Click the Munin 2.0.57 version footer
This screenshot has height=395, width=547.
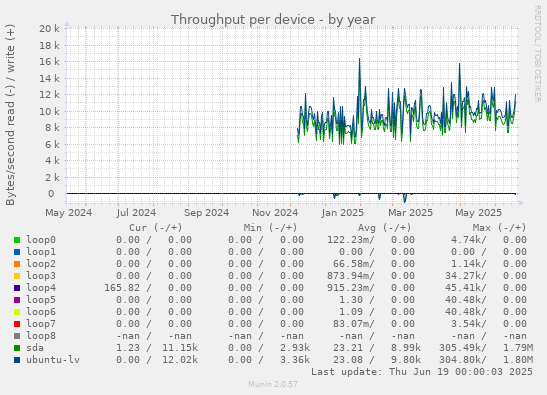273,384
